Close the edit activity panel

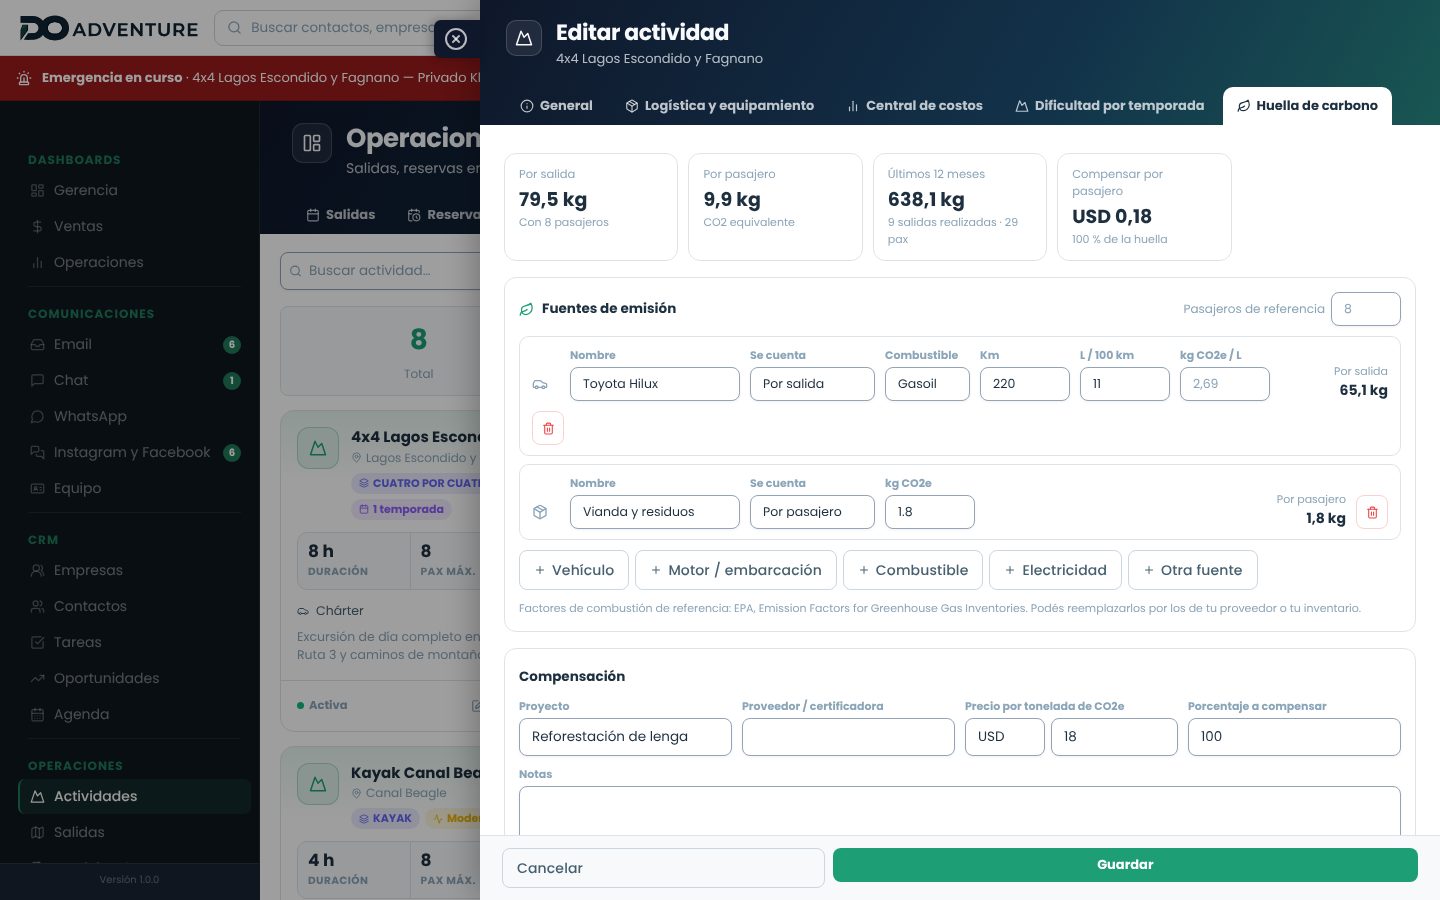tap(456, 39)
